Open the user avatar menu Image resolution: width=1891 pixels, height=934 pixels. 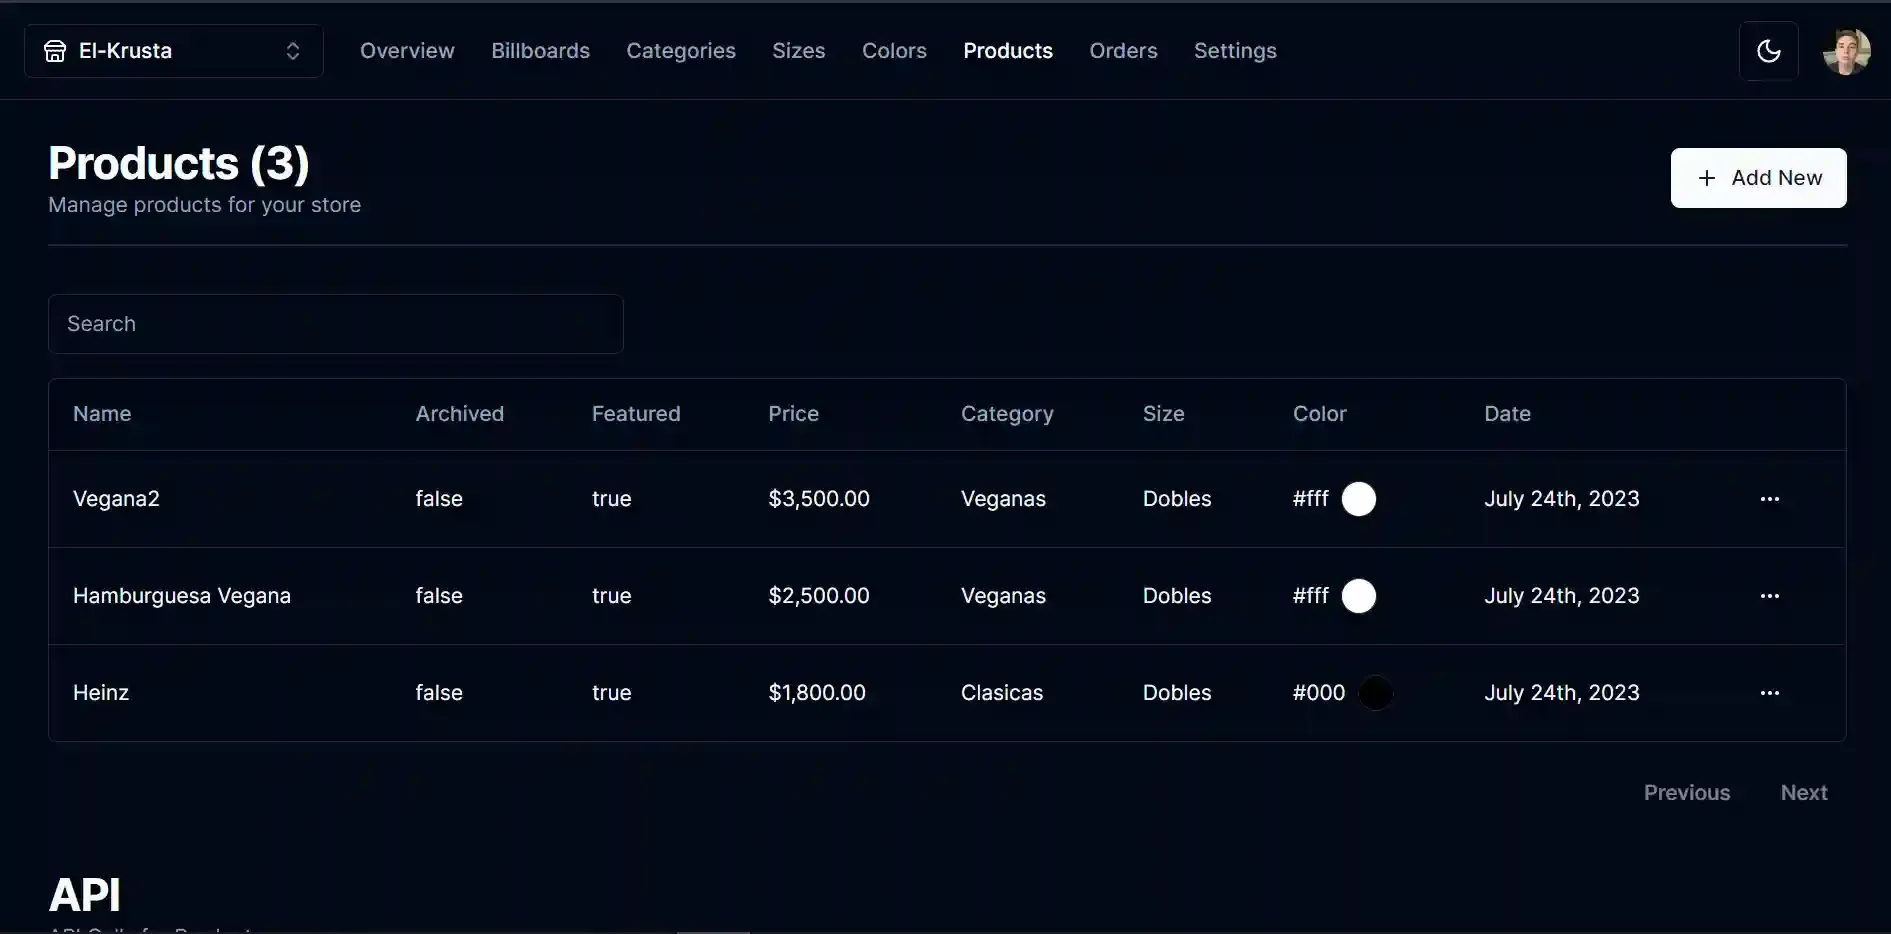point(1846,51)
